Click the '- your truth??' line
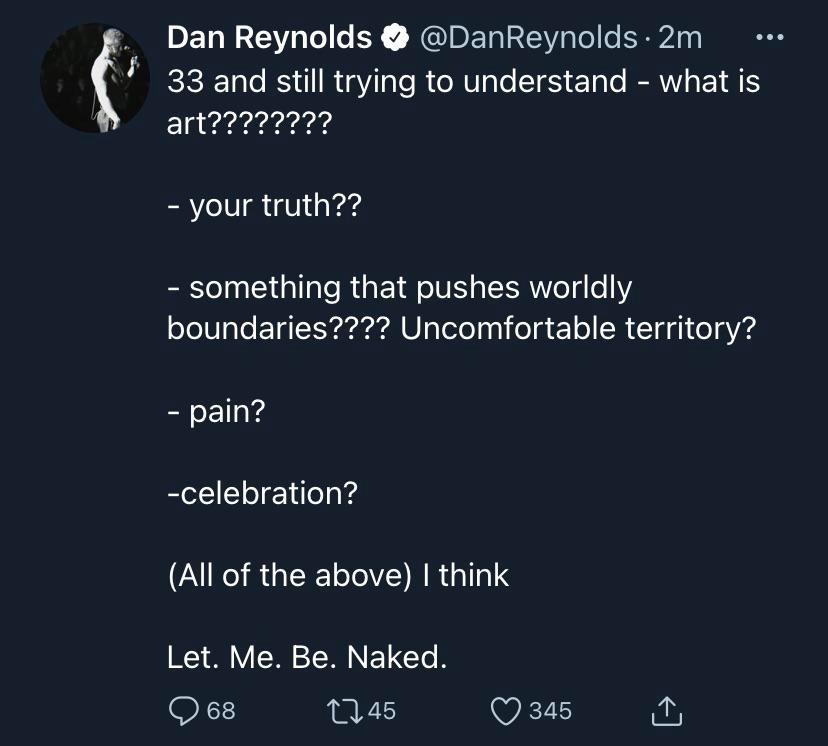This screenshot has height=746, width=828. coord(263,205)
